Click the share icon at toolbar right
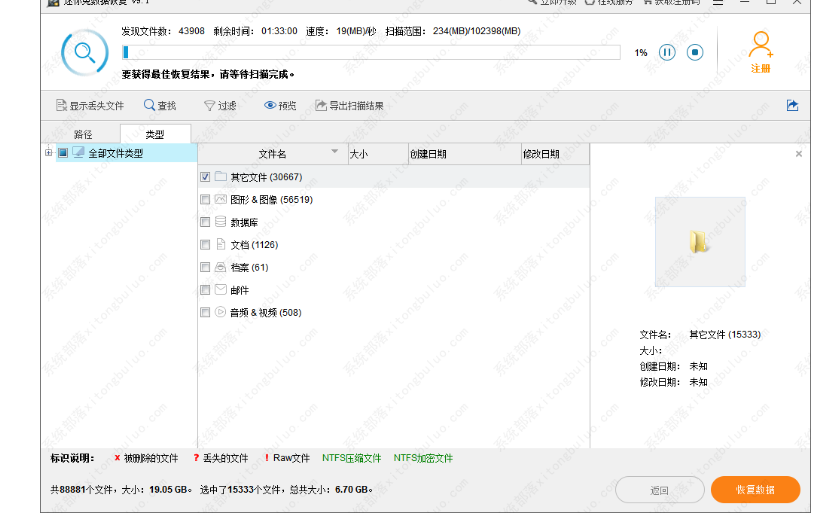Viewport: 820px width, 524px height. tap(792, 105)
